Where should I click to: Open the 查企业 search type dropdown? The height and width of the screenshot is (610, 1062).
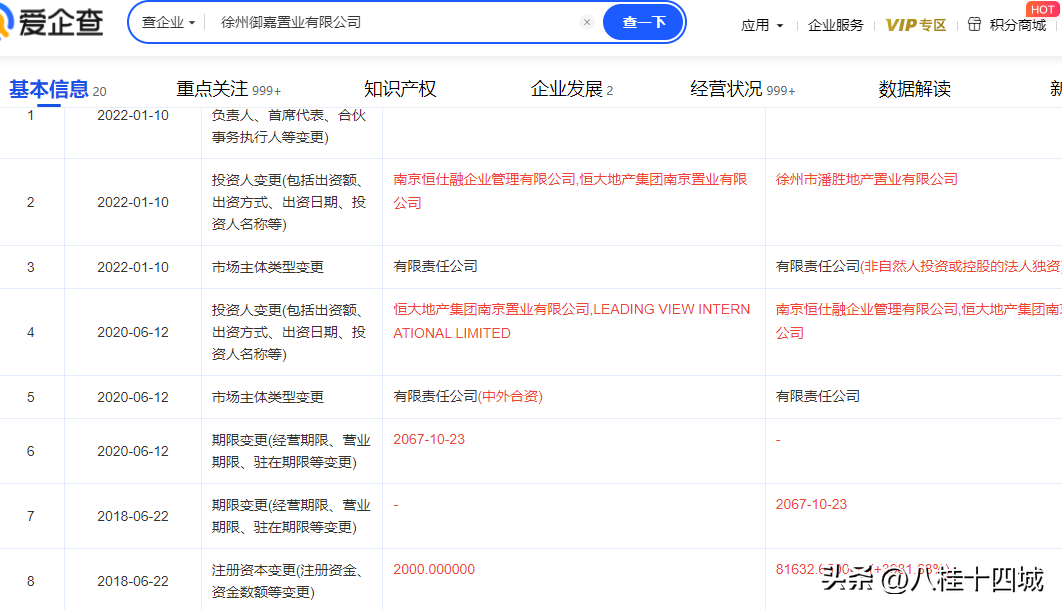click(x=168, y=22)
